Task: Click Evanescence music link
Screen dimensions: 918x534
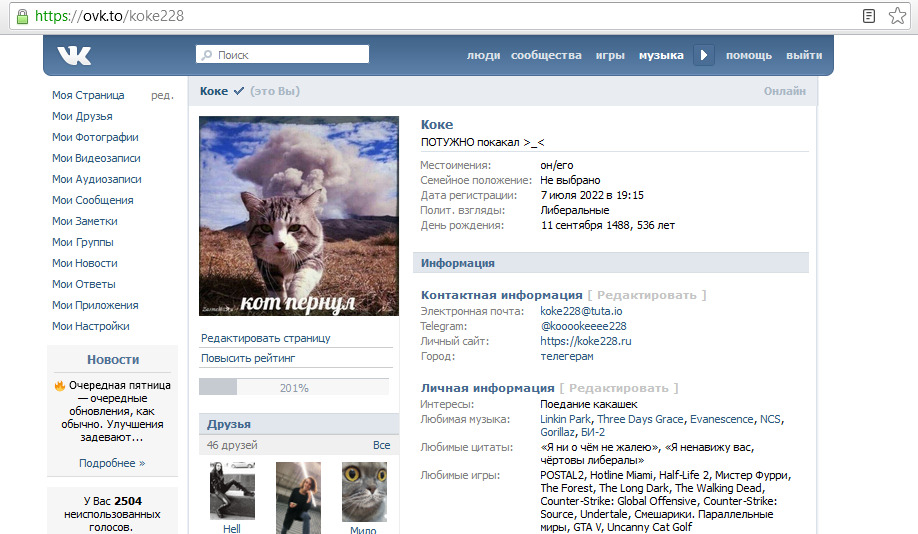Action: [721, 419]
